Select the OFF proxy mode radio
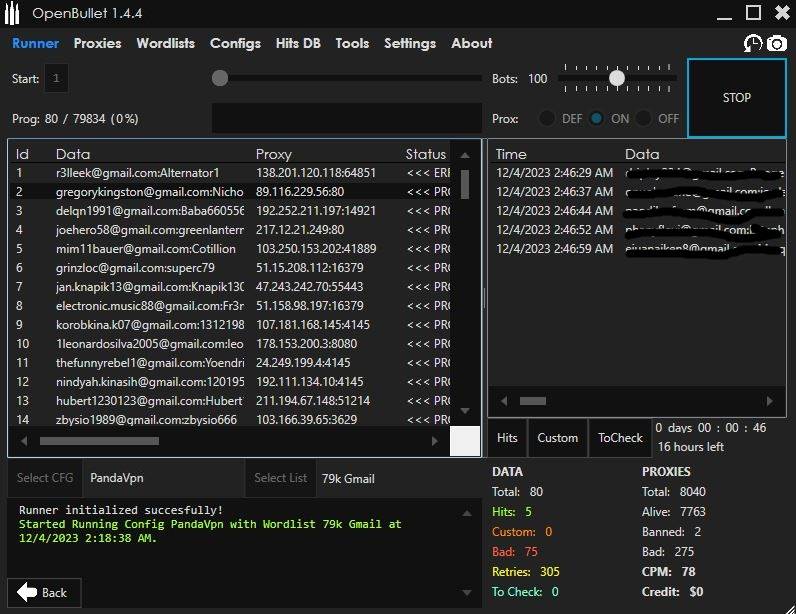This screenshot has width=796, height=614. (643, 118)
